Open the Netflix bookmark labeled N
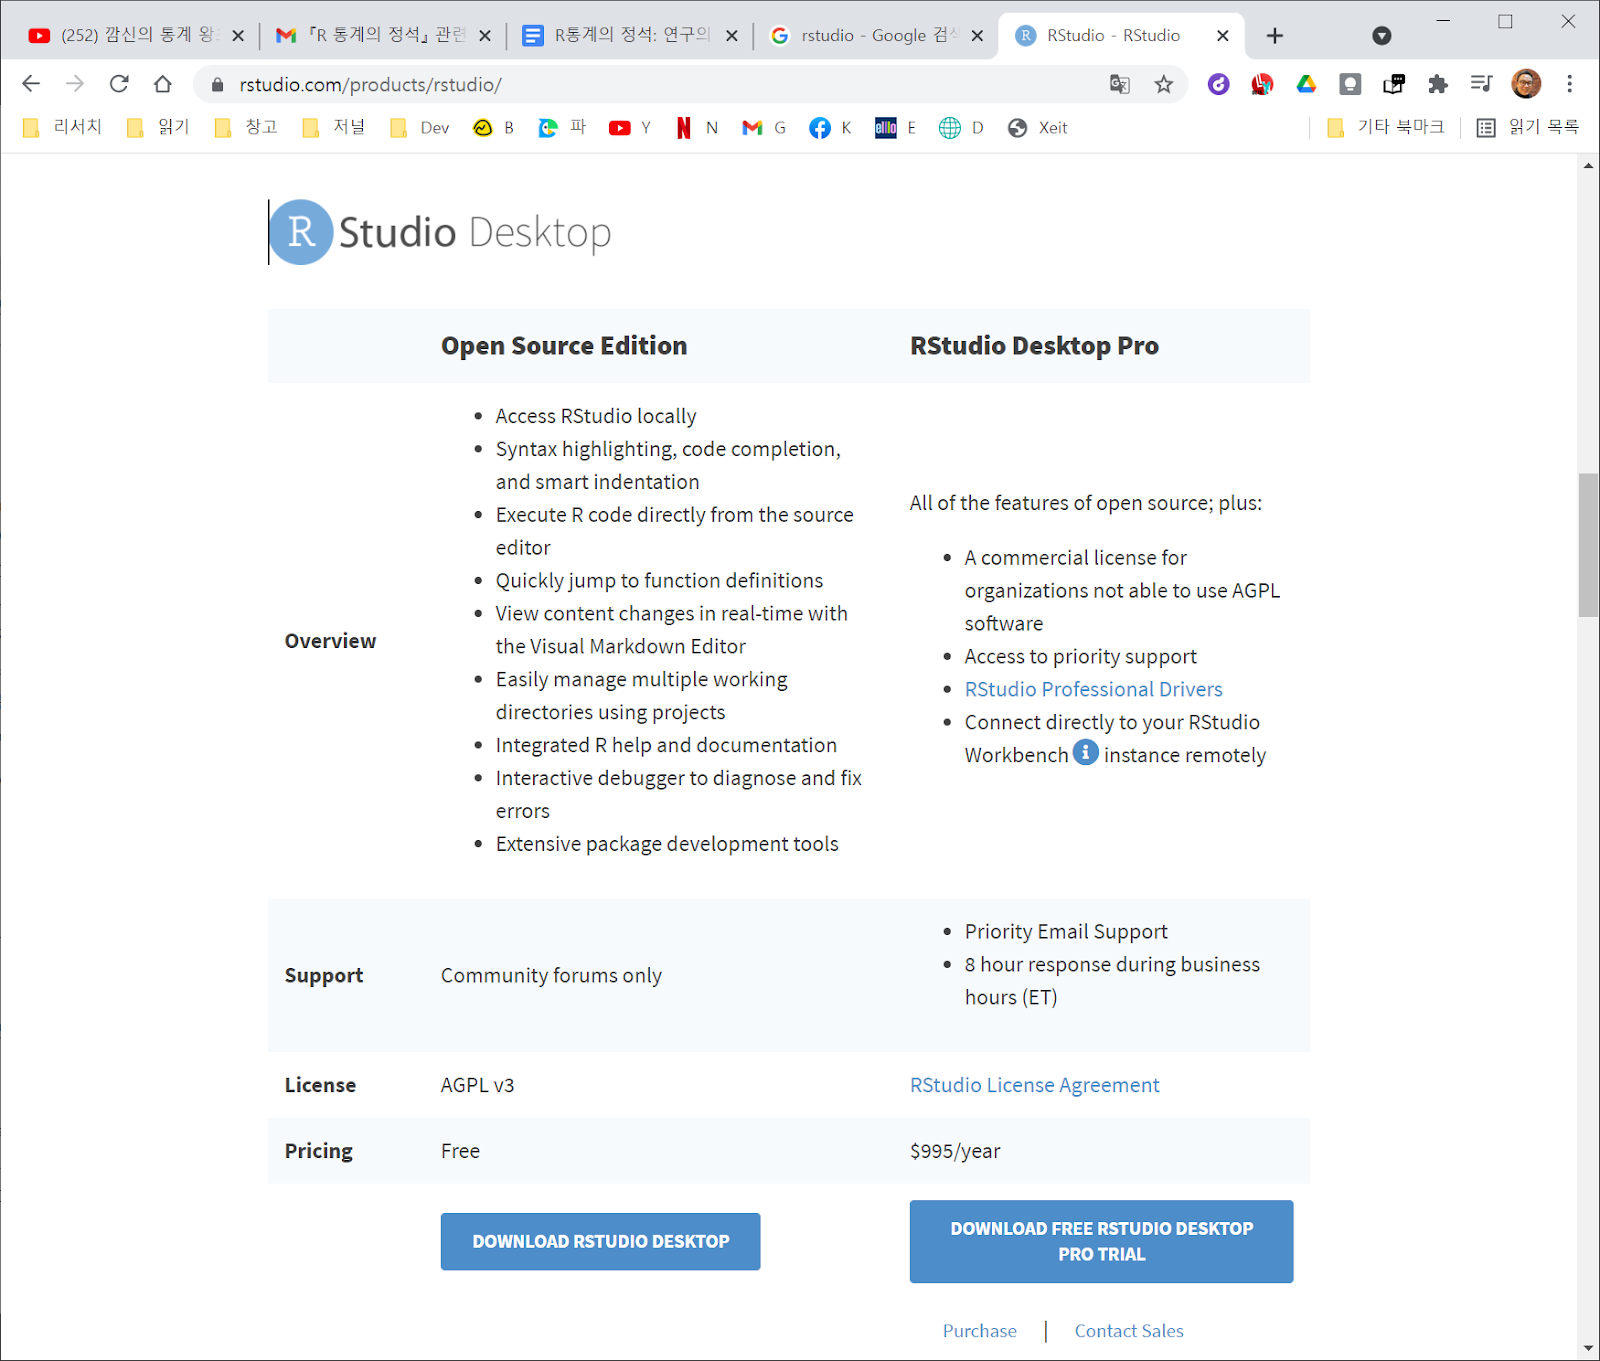The height and width of the screenshot is (1361, 1600). (698, 128)
